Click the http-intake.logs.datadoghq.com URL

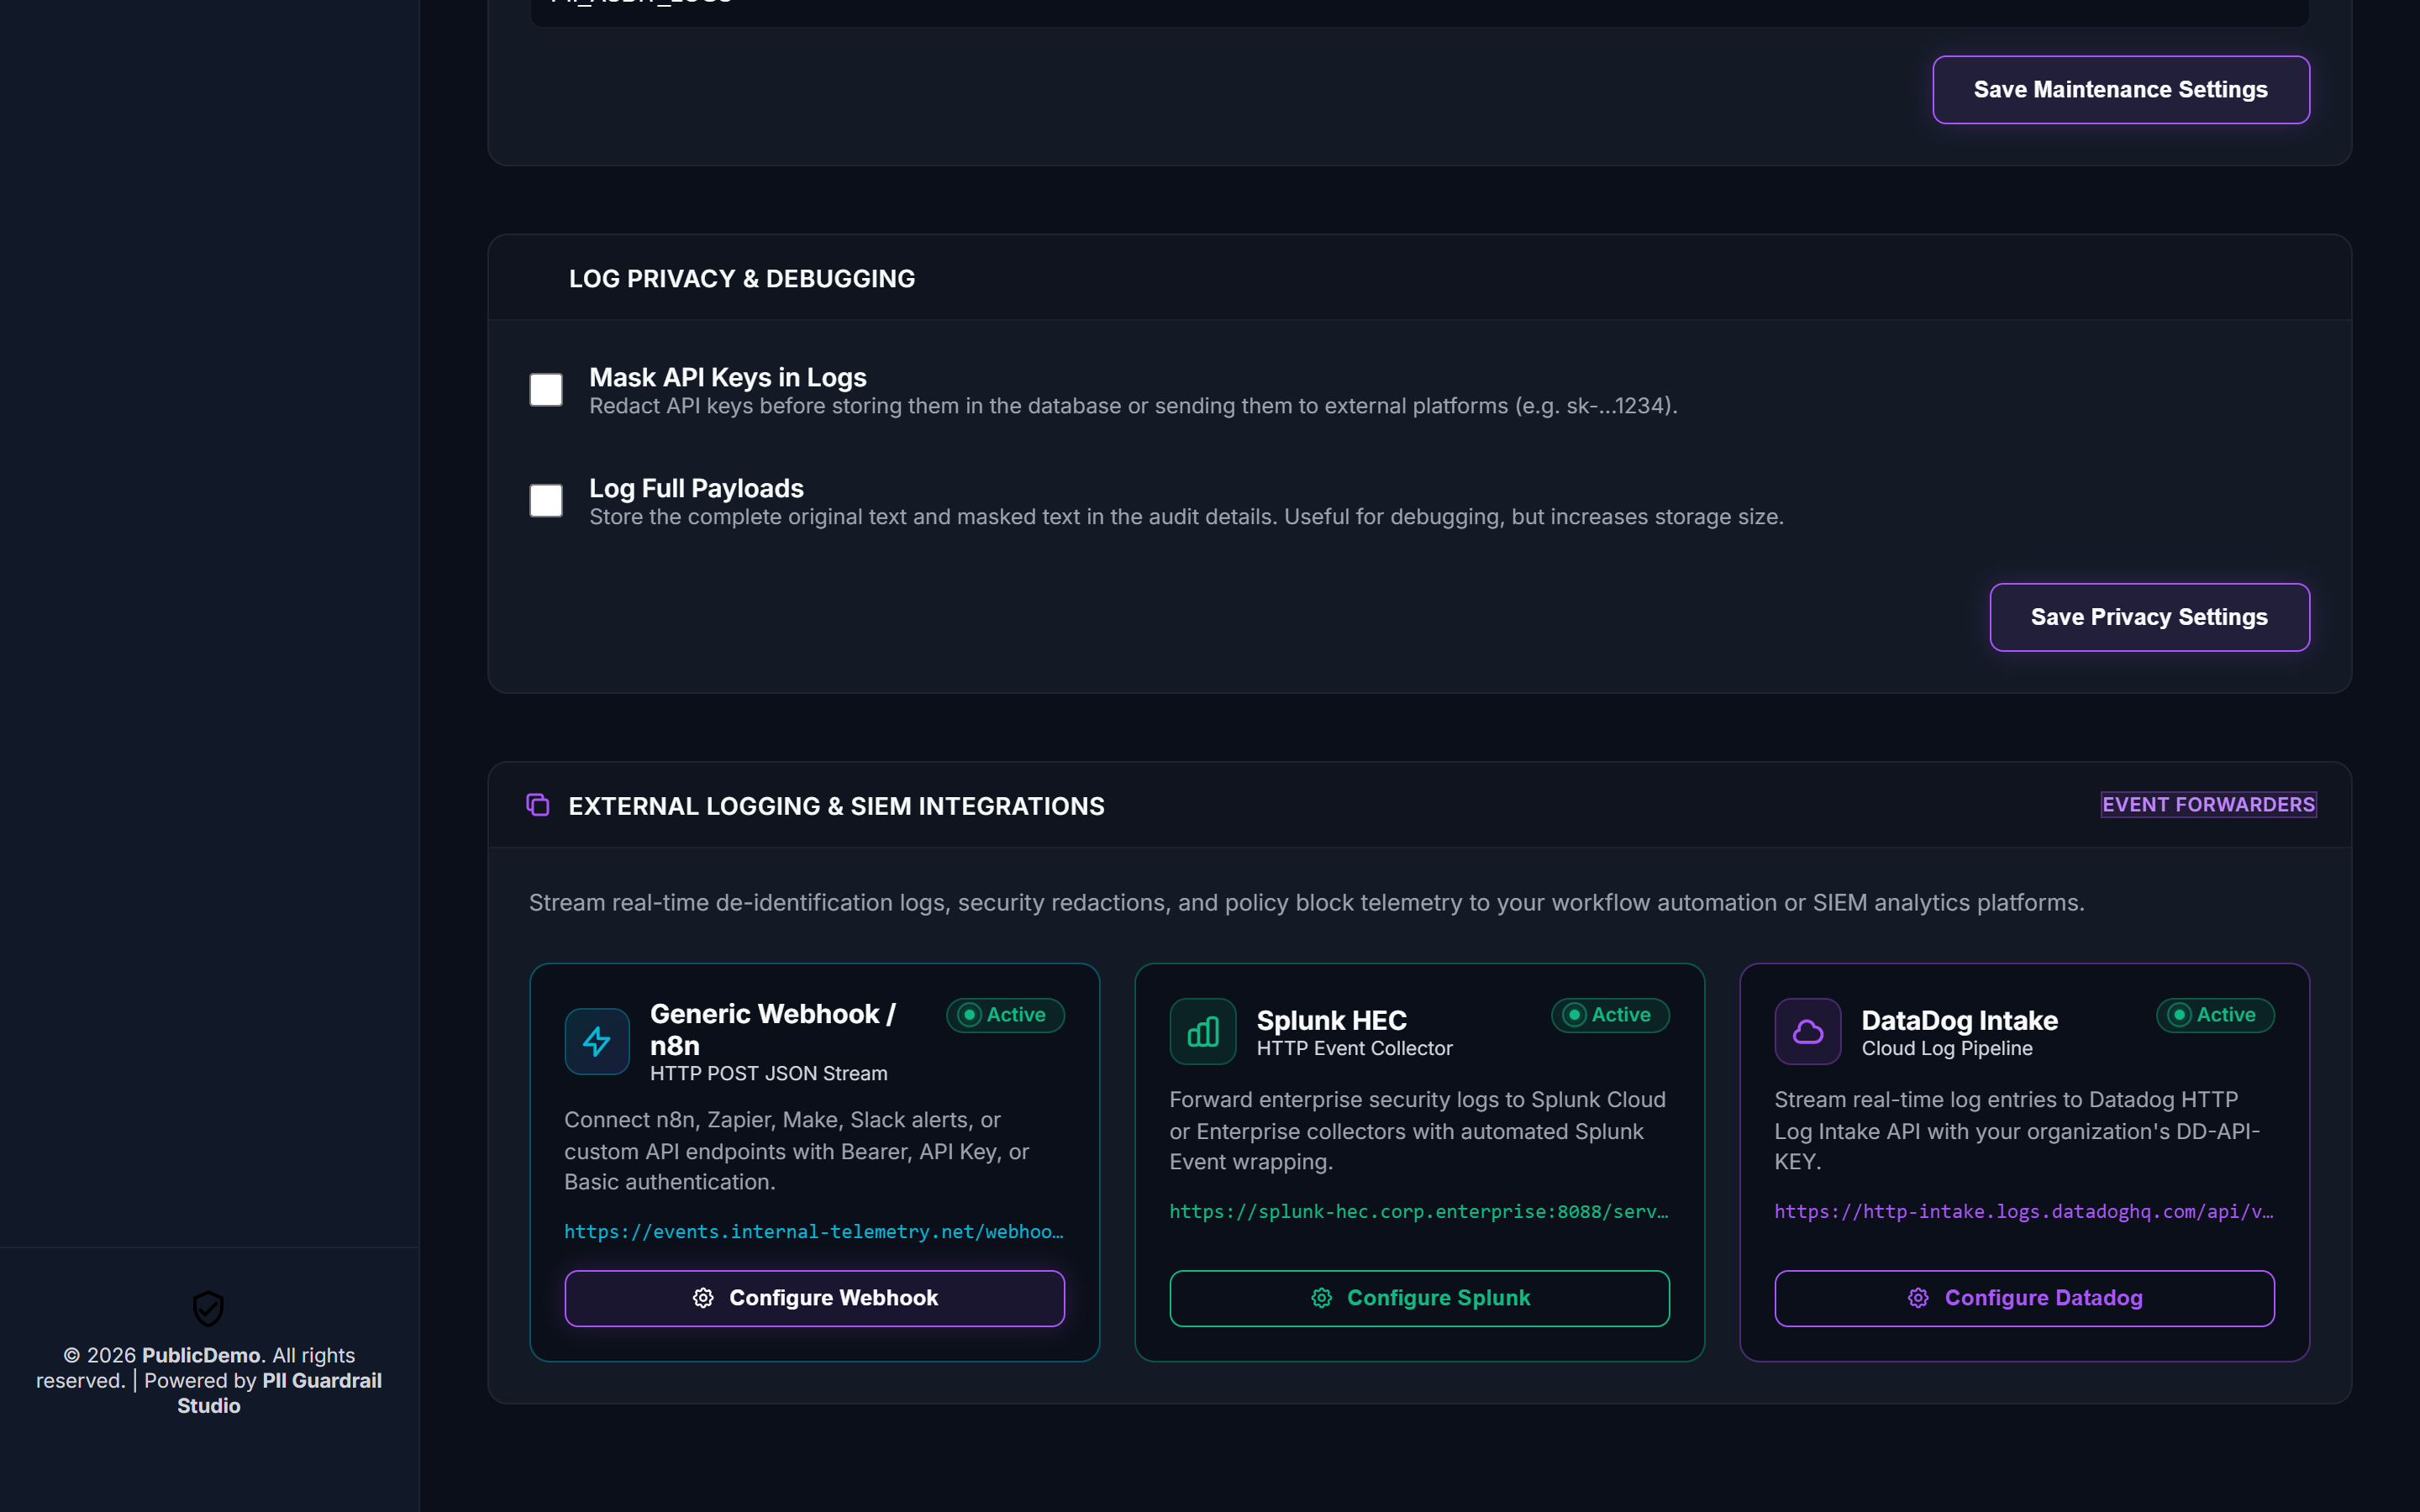2024,1212
